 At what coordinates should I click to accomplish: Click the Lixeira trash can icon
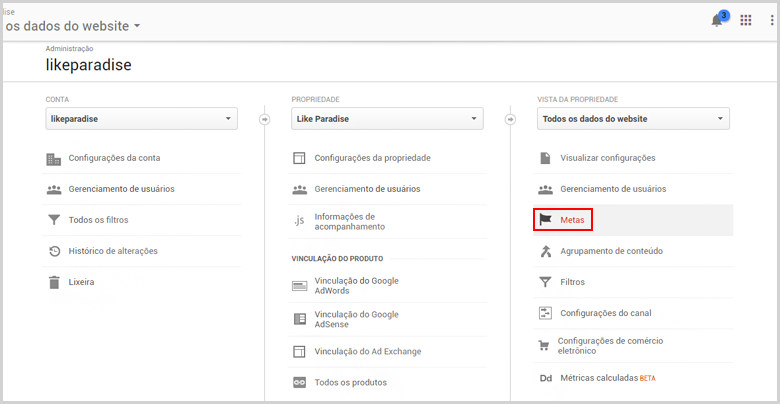[x=54, y=282]
